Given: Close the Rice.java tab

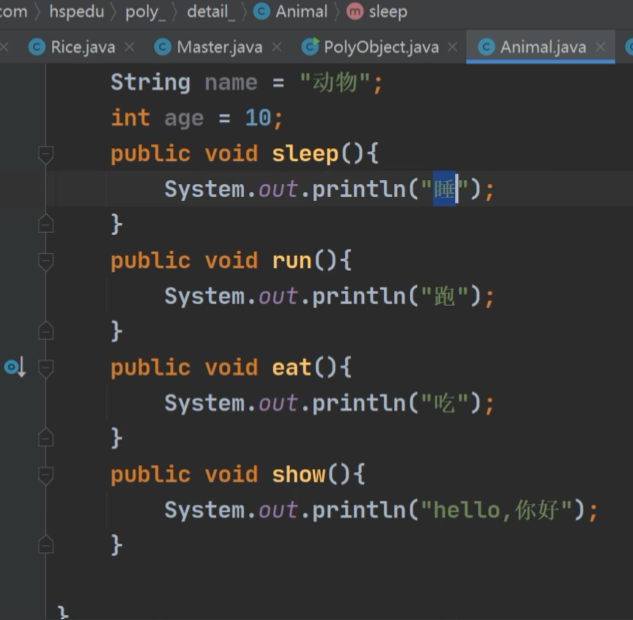Looking at the screenshot, I should [130, 47].
